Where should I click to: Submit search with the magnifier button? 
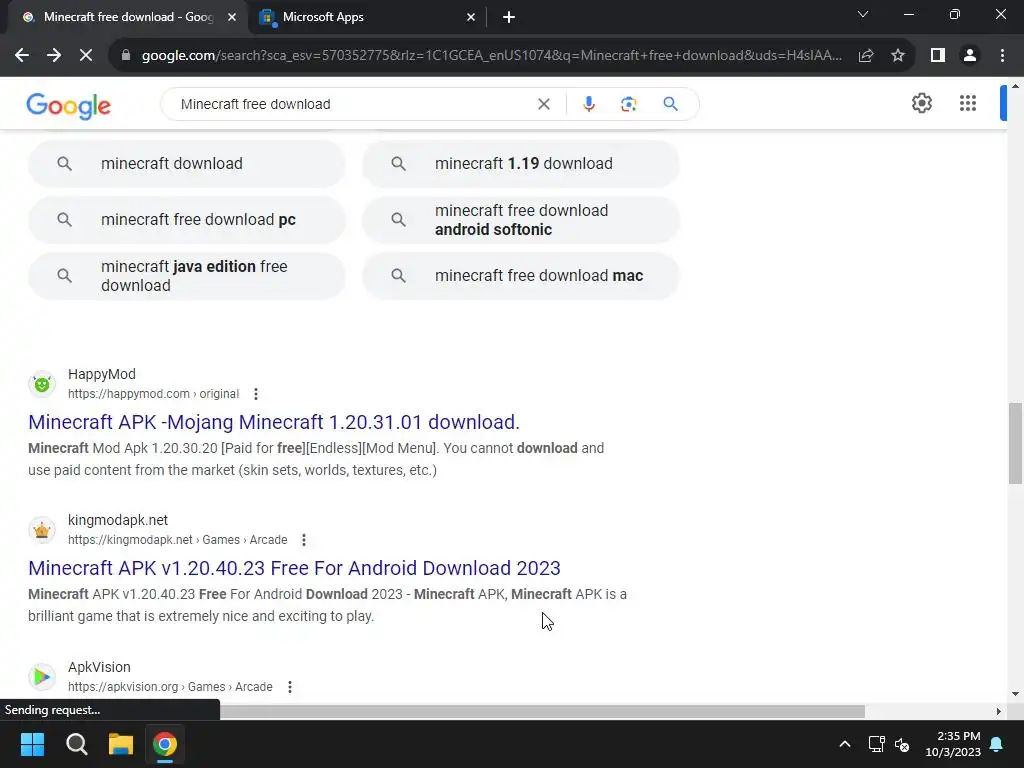point(670,104)
